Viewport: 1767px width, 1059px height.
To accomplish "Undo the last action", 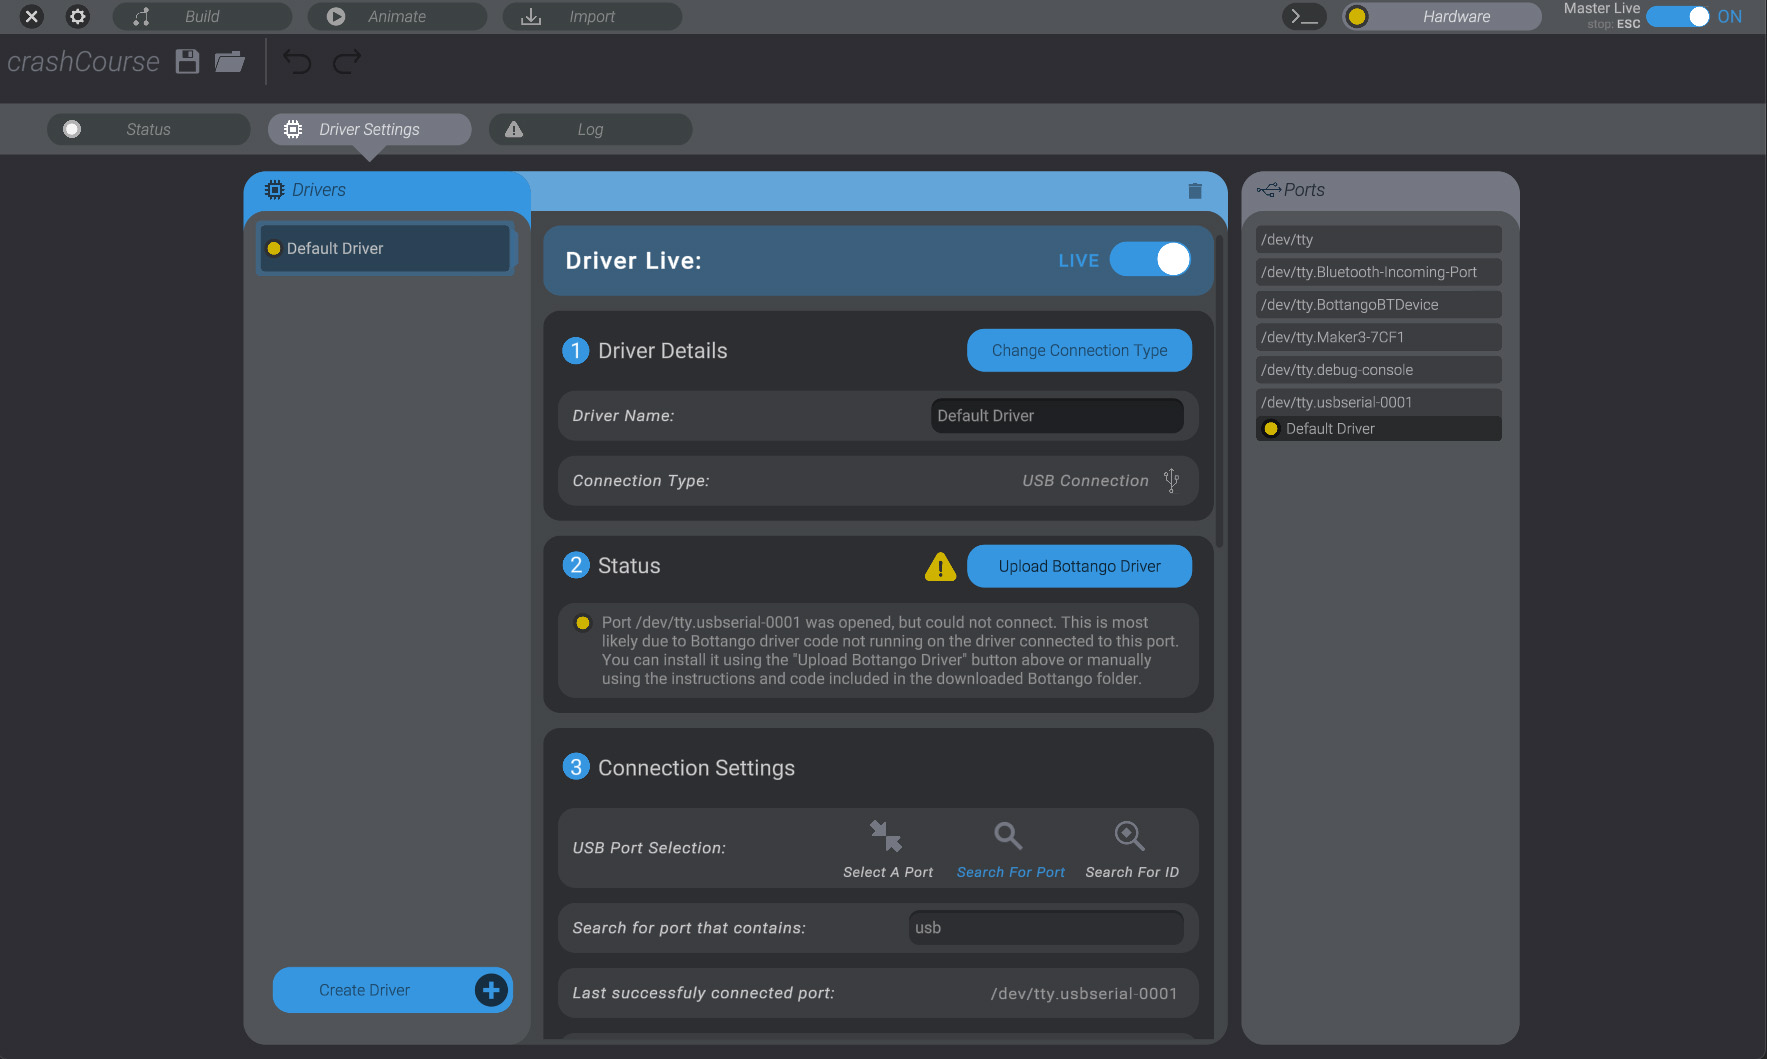I will 297,61.
